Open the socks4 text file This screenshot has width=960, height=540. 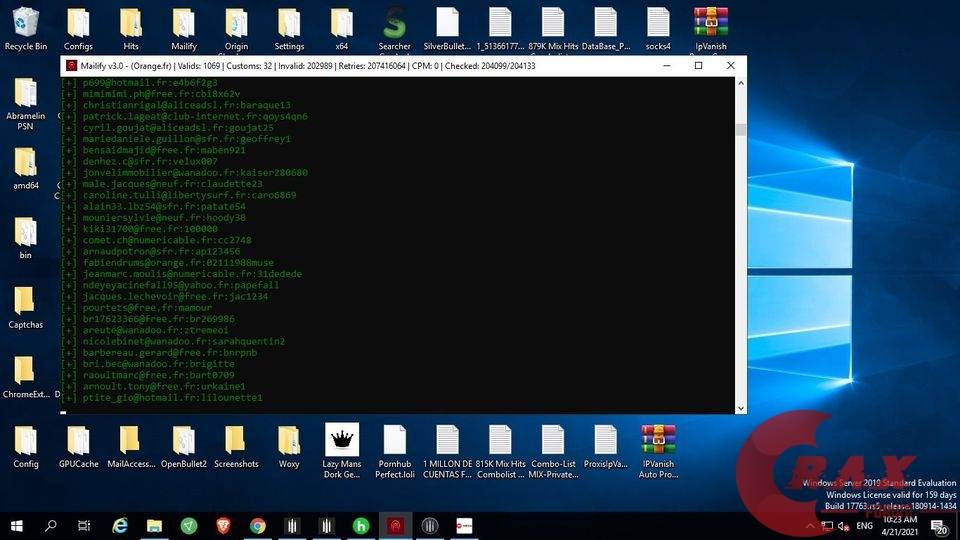[x=658, y=28]
